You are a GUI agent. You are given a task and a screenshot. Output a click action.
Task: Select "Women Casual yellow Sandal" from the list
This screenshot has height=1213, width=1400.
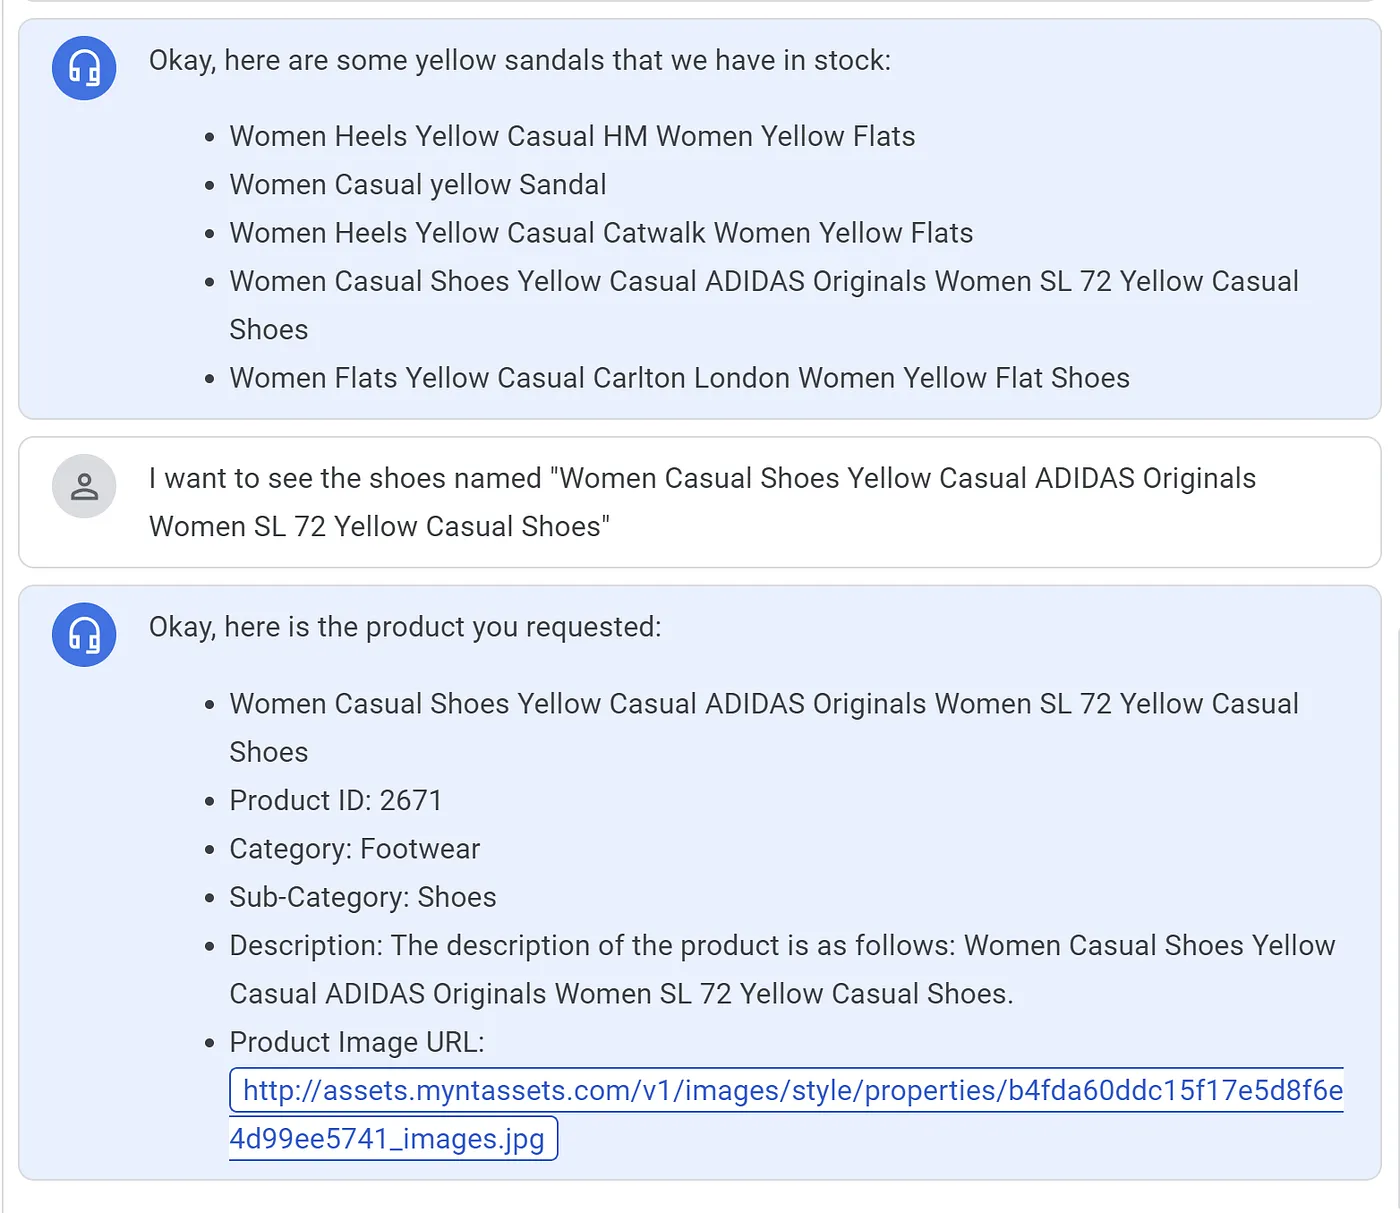(417, 184)
